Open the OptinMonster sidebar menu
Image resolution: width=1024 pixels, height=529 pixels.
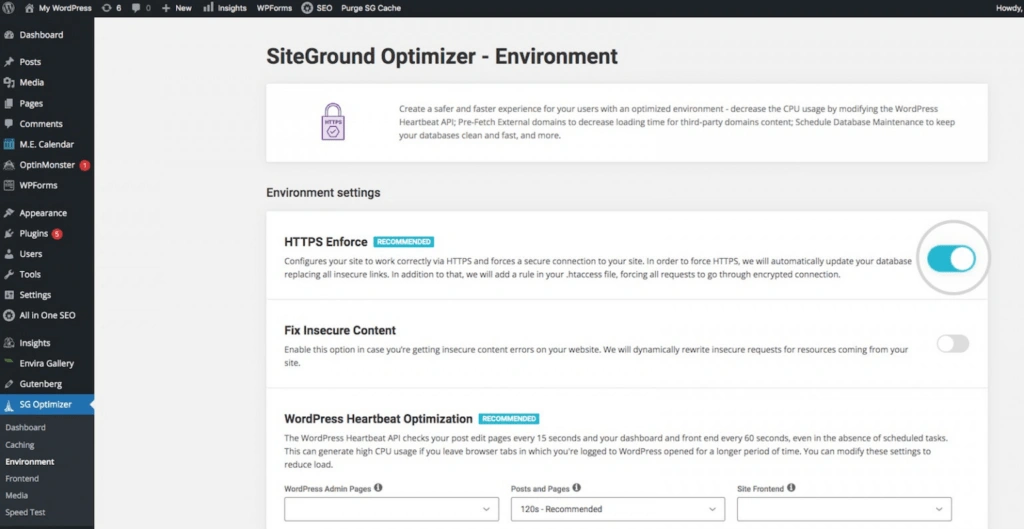coord(47,165)
